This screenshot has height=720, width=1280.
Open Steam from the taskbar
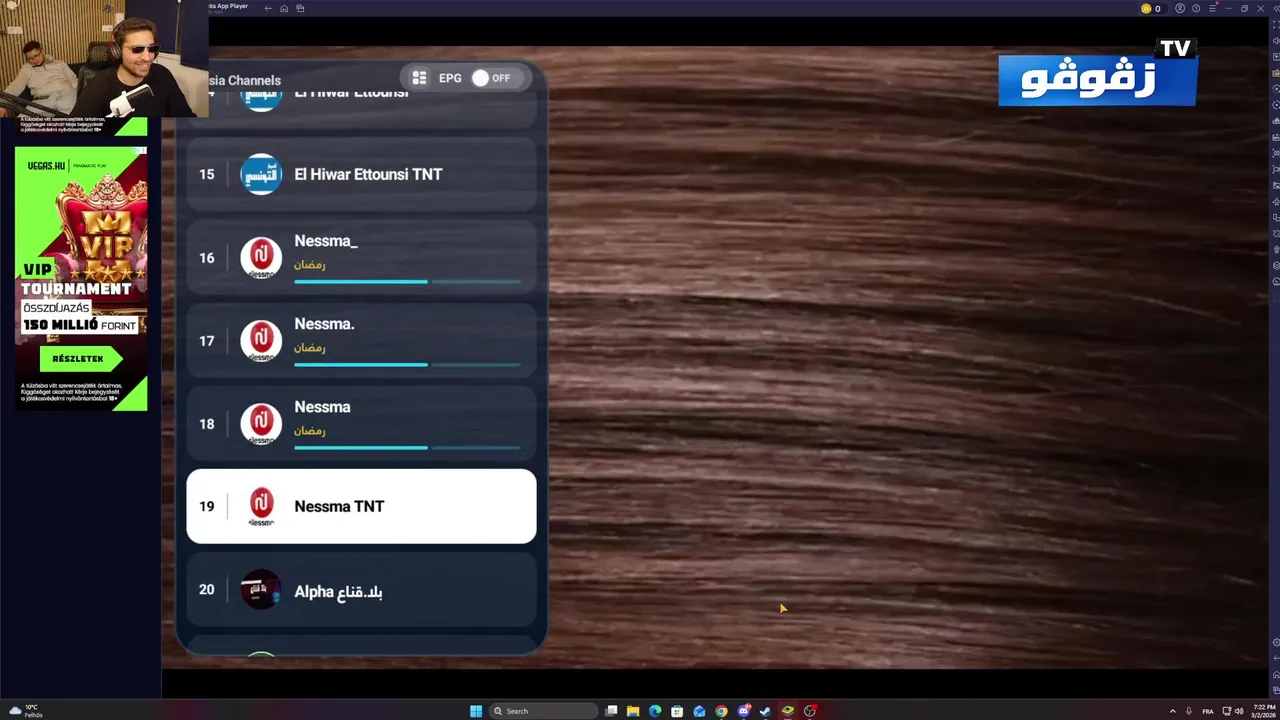coord(765,711)
